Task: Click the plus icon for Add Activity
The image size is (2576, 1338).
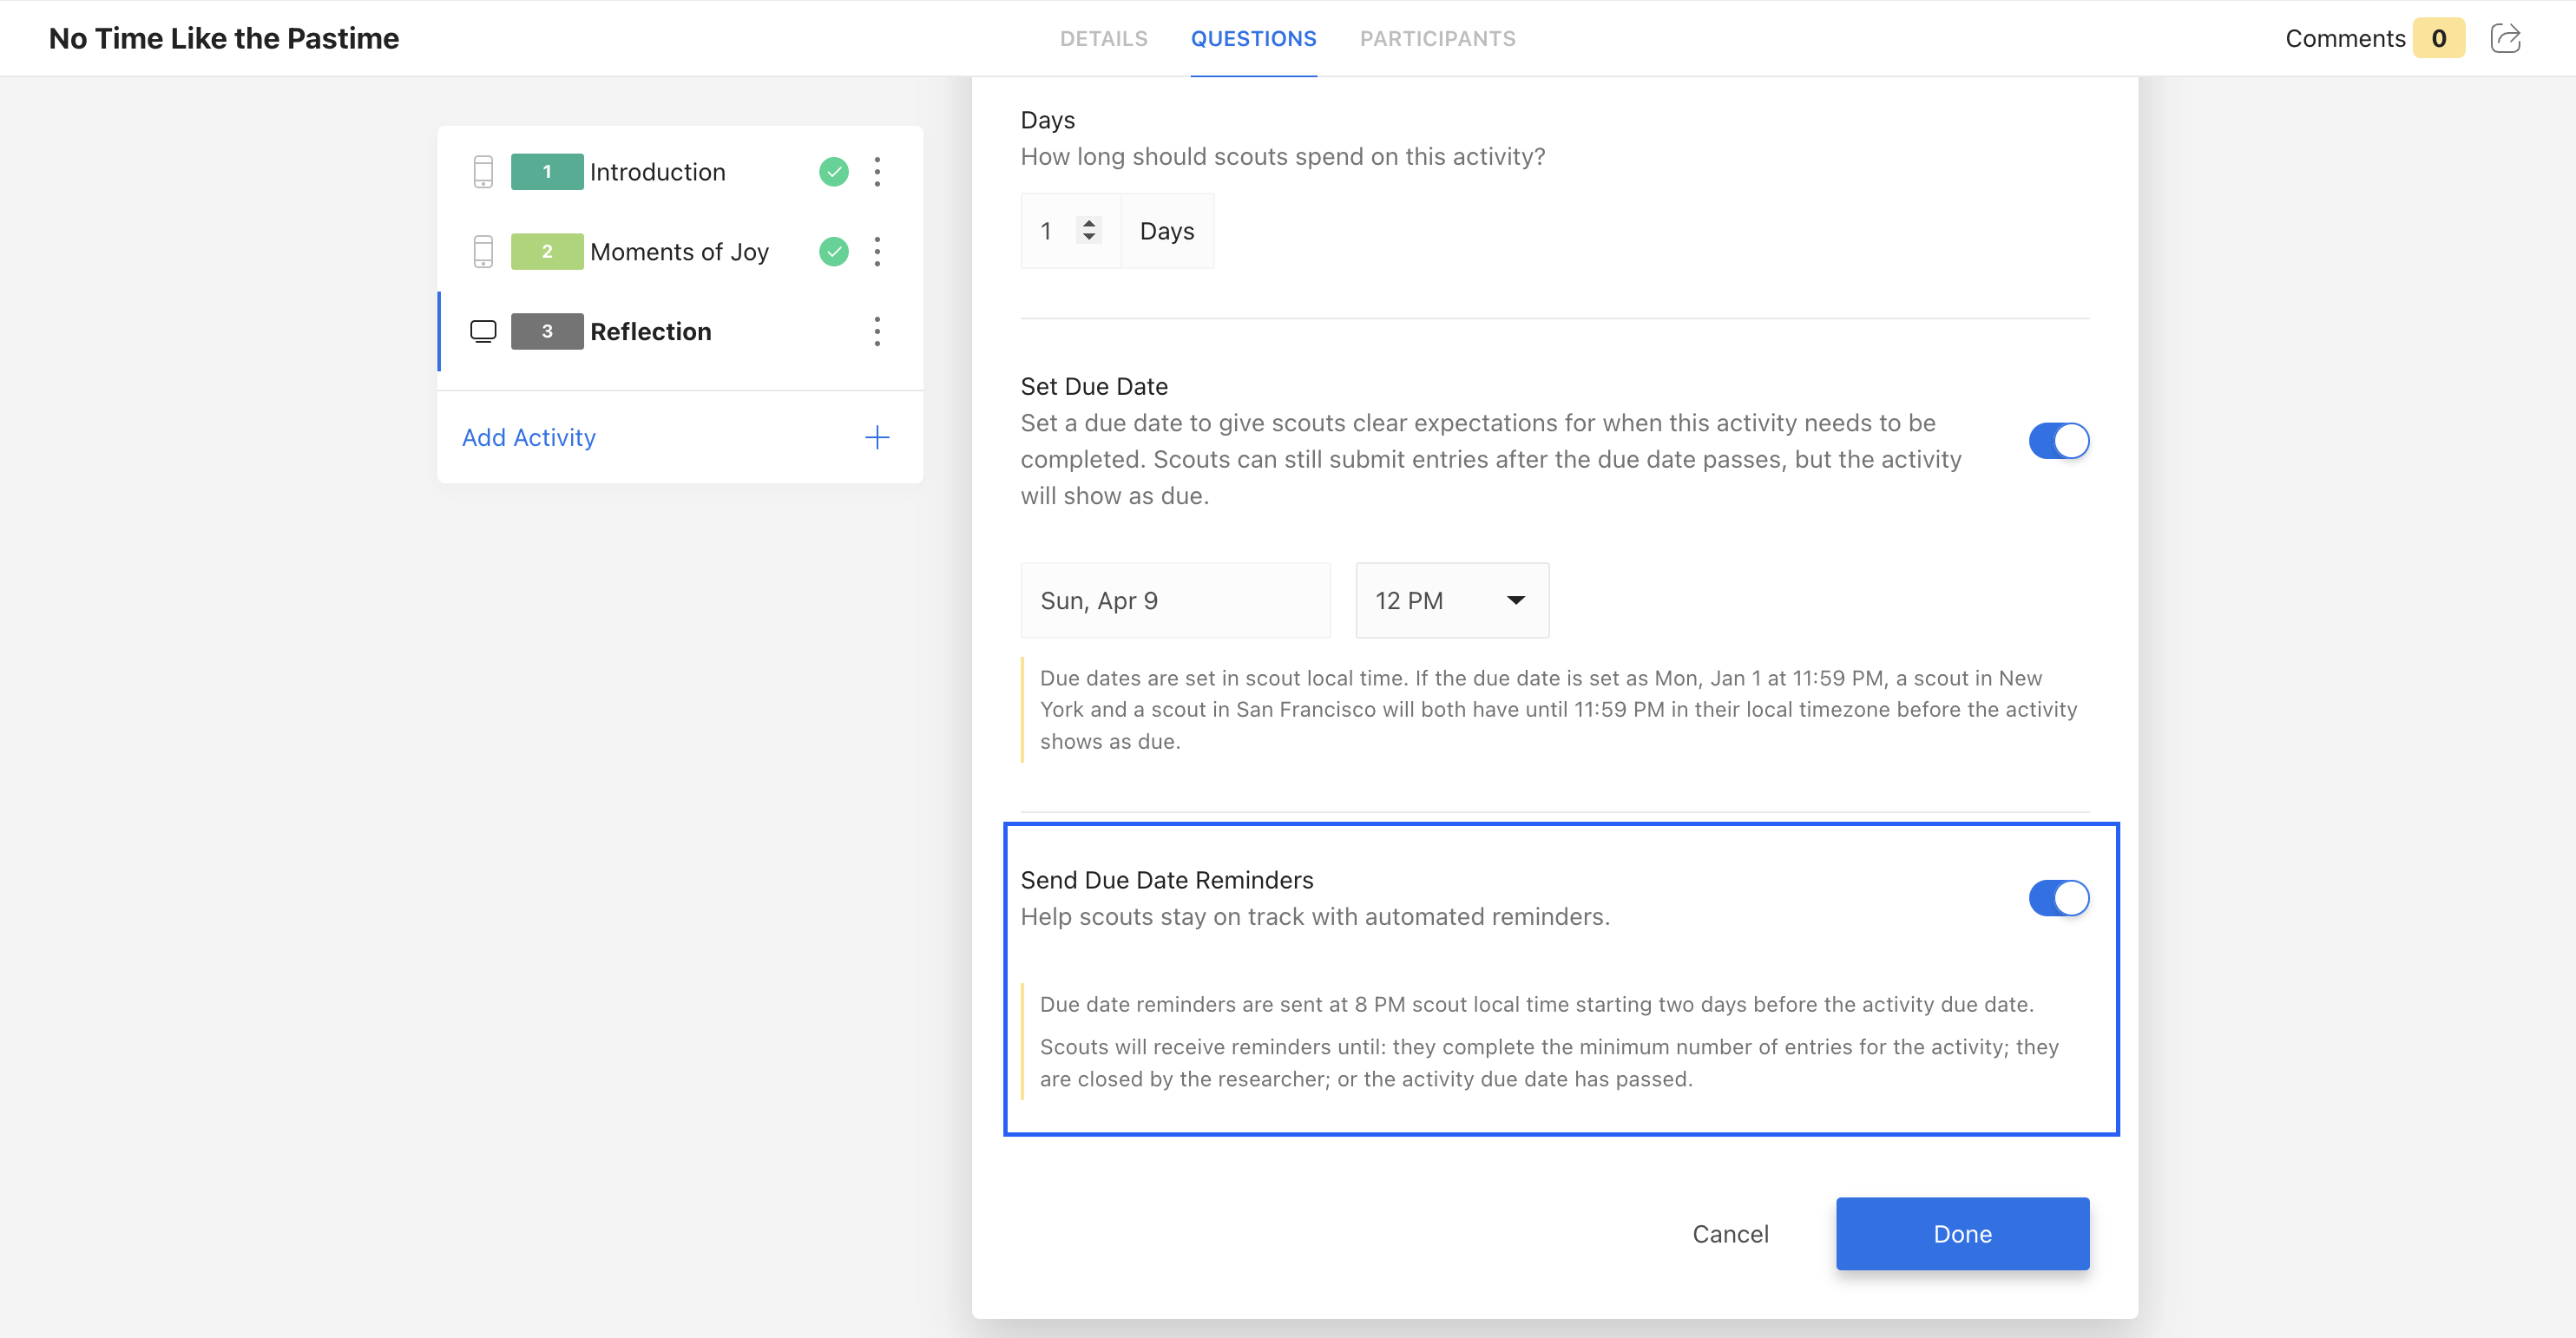Action: (x=877, y=438)
